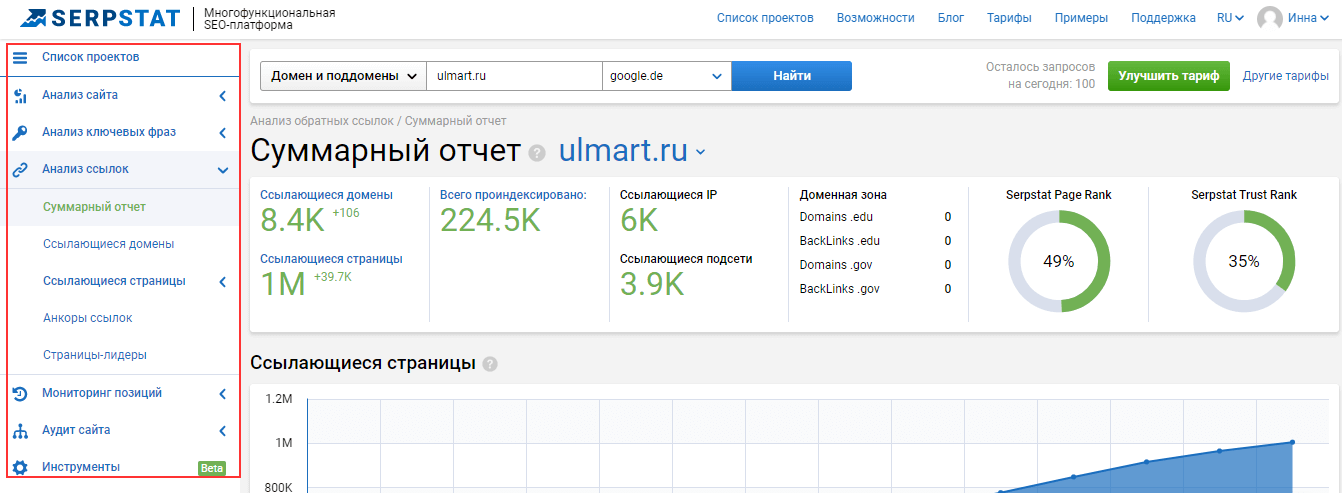
Task: Click the key icon for Анализ ключевых фраз
Action: coord(20,133)
